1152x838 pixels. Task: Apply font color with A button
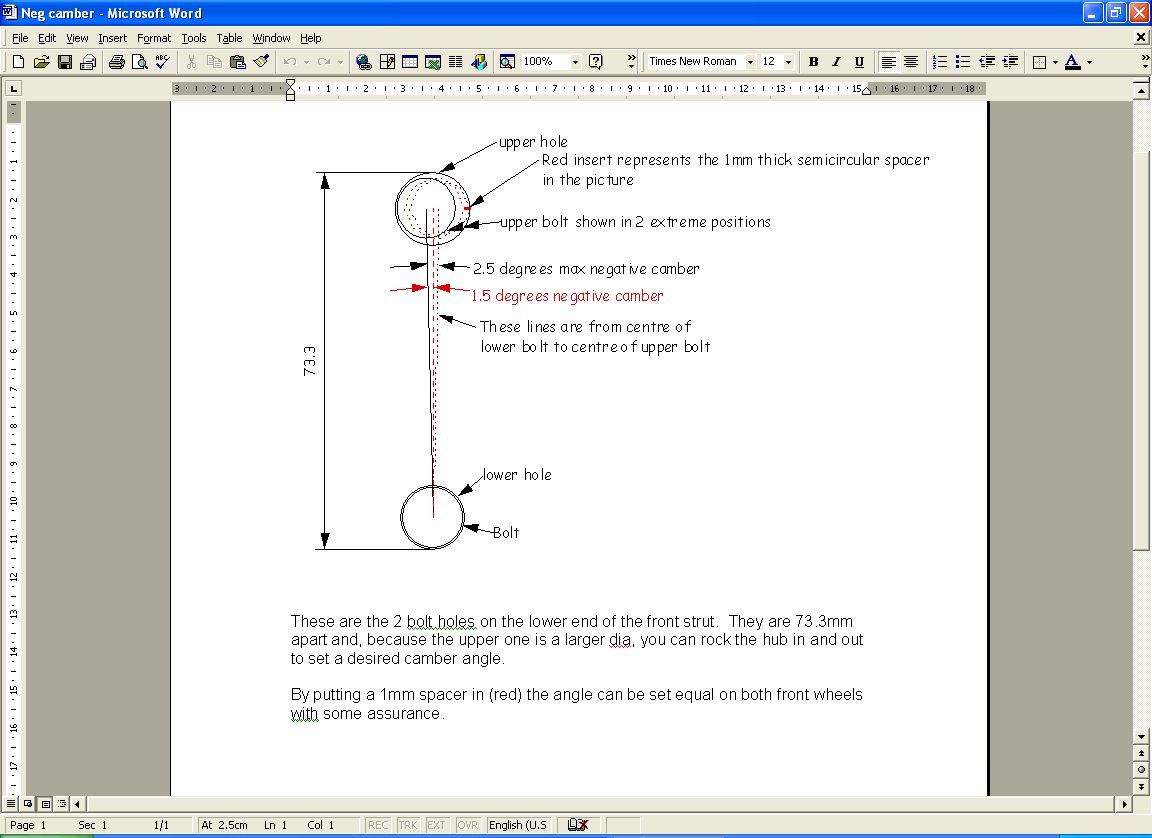pos(1073,62)
